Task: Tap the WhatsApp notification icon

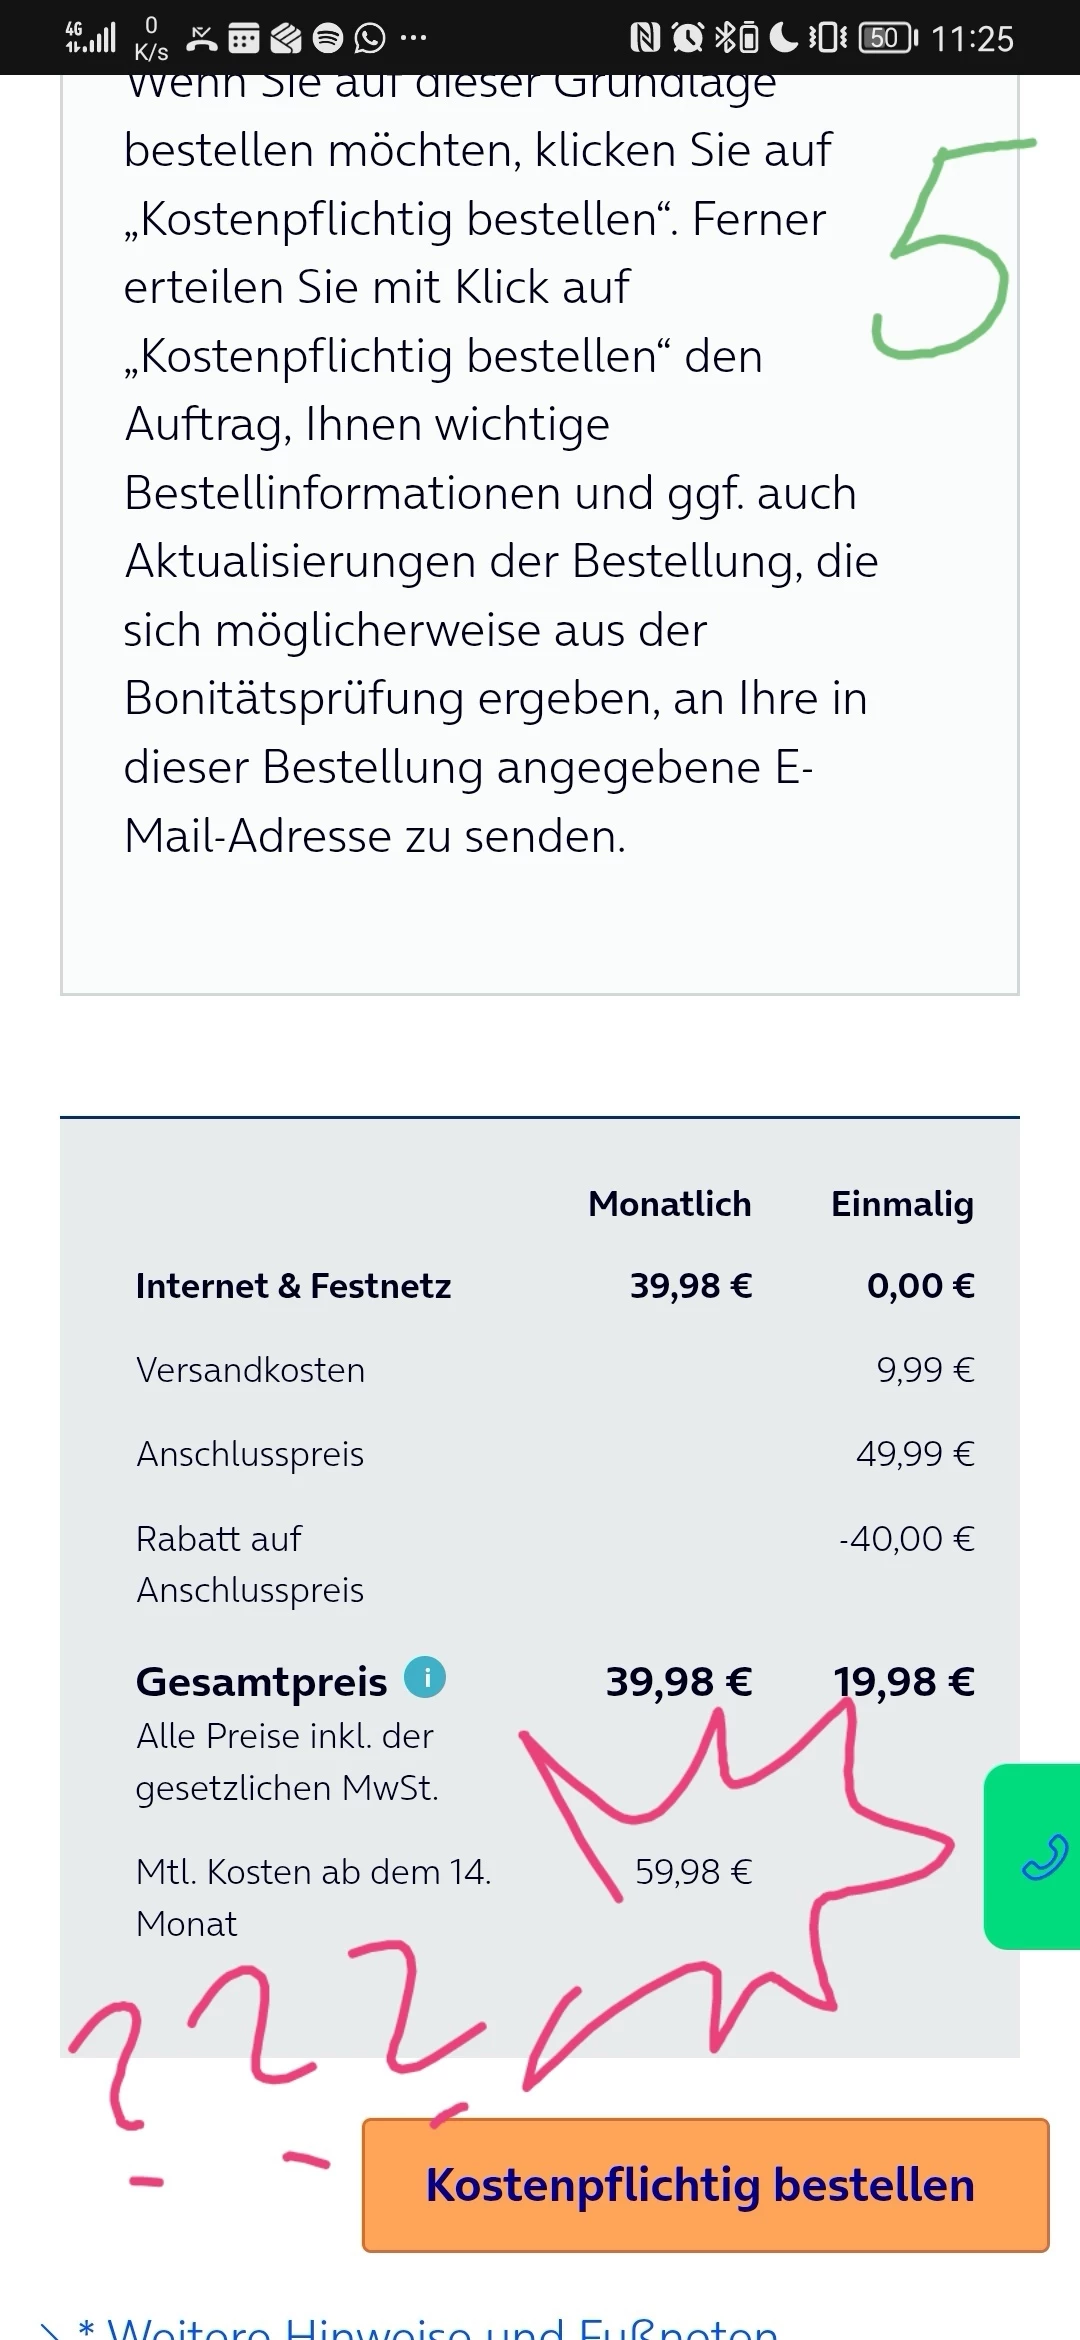Action: [370, 39]
